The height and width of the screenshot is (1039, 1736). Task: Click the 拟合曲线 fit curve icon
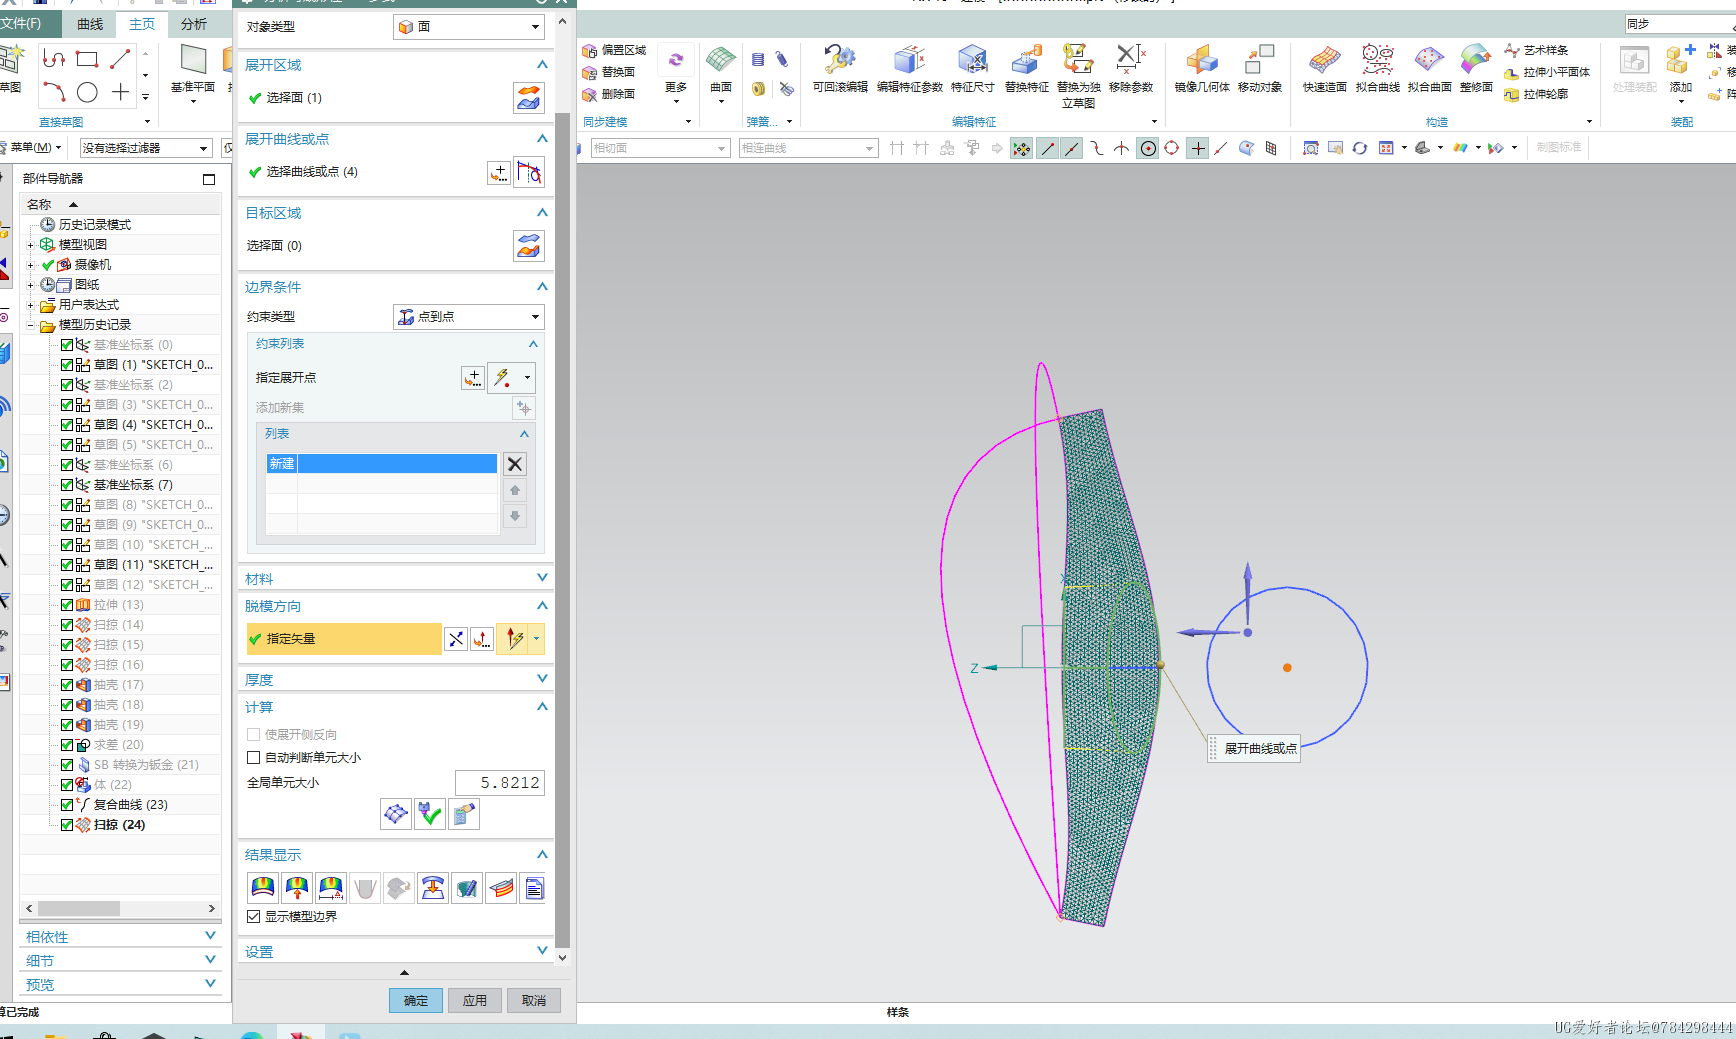click(1377, 69)
